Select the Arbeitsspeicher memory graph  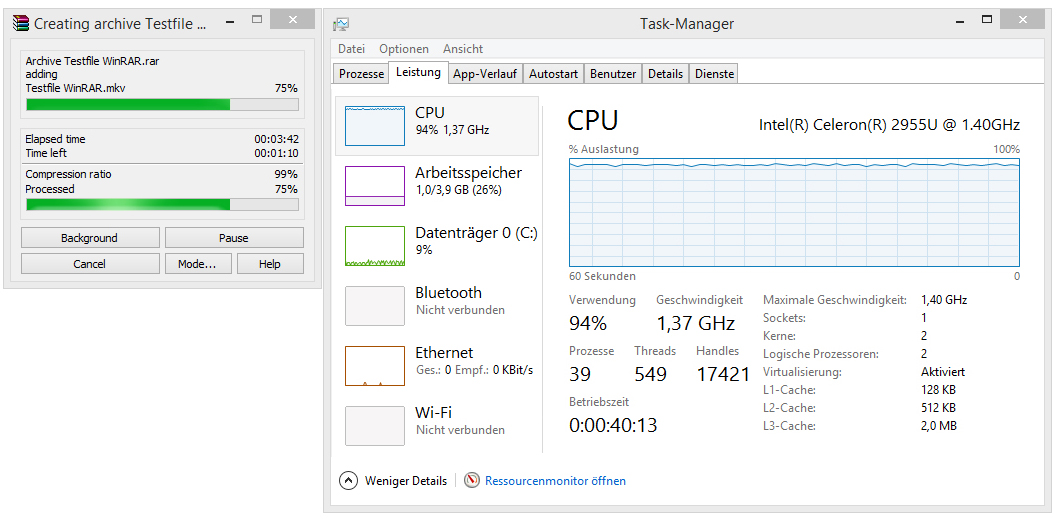tap(375, 186)
